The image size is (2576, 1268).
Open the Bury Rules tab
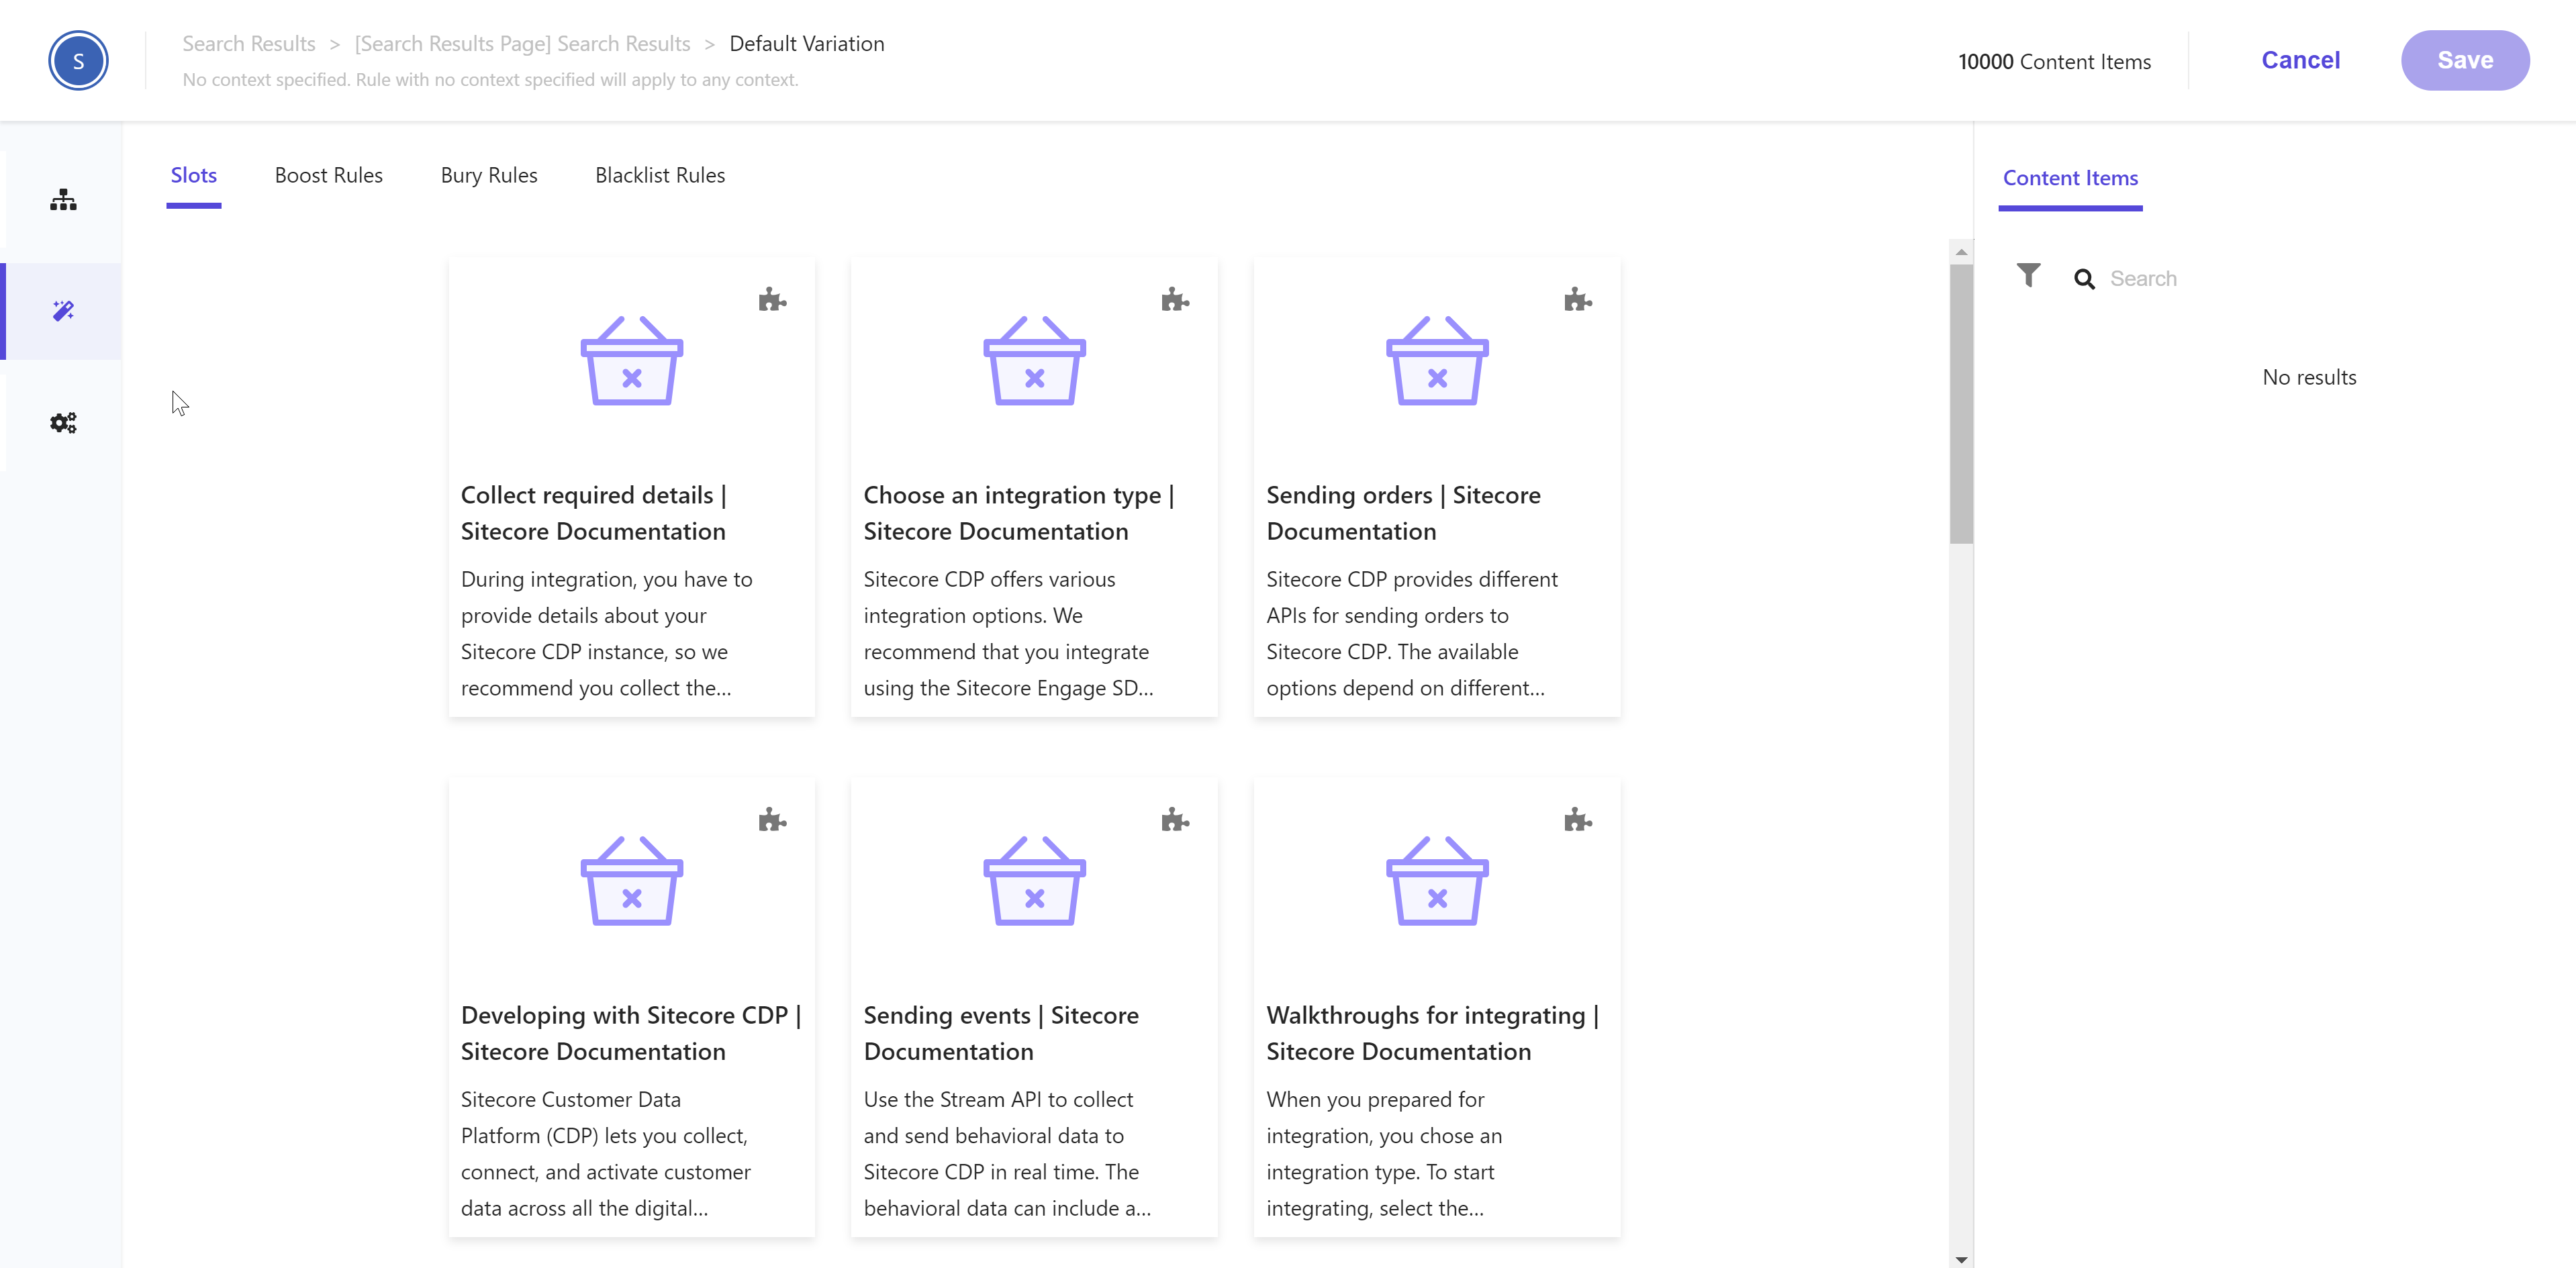(489, 176)
